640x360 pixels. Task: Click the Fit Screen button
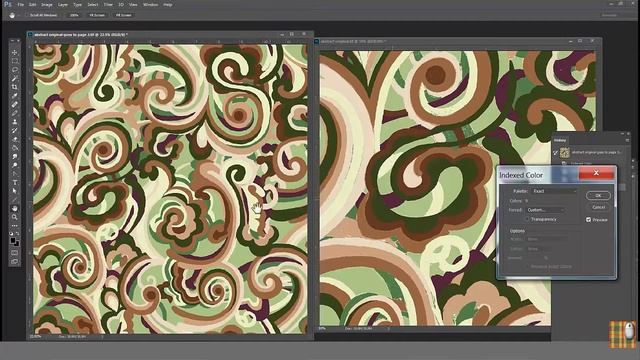(97, 15)
